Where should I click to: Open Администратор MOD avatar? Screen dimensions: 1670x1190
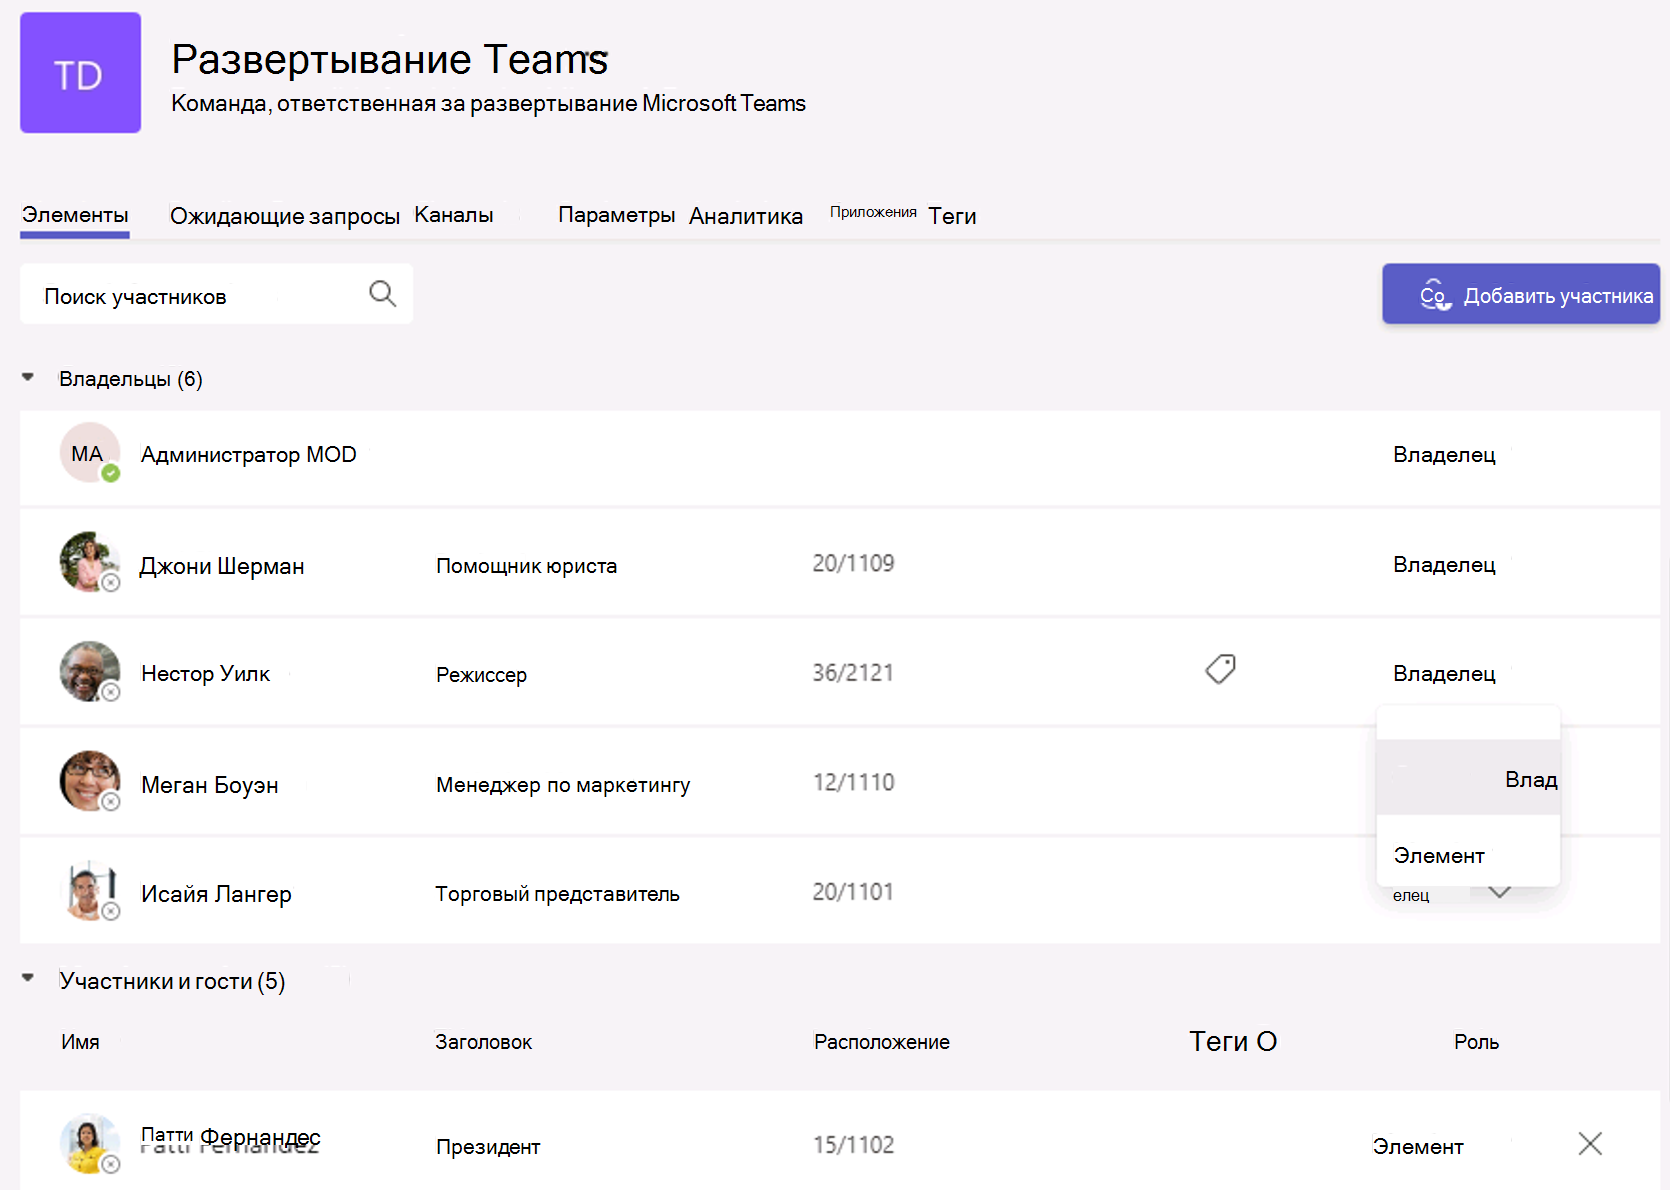click(x=89, y=453)
